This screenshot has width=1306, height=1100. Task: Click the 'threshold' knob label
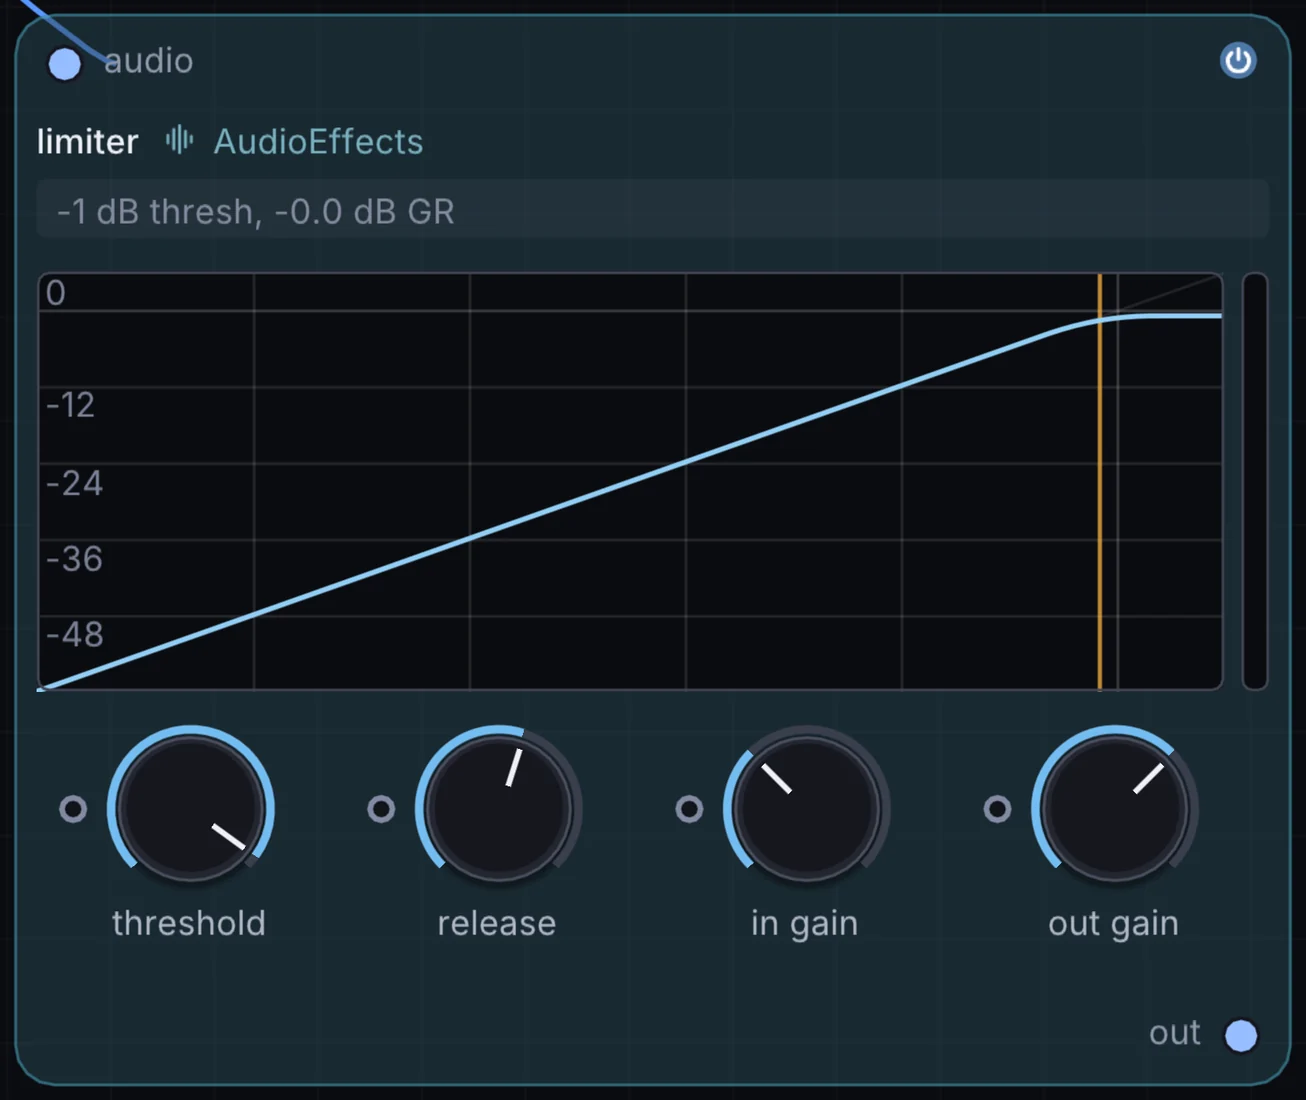tap(189, 922)
